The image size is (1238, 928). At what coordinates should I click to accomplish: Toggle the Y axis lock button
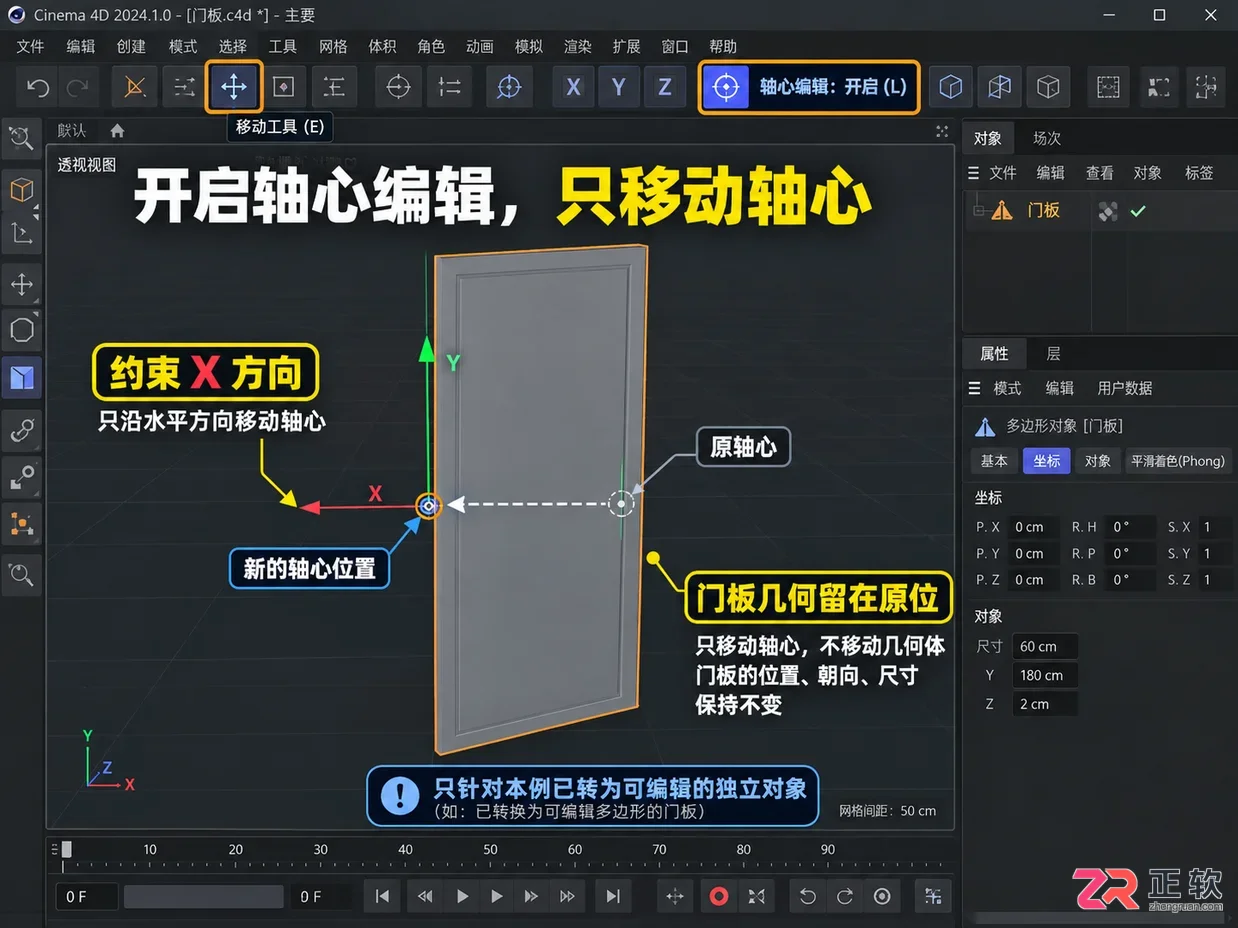point(619,87)
